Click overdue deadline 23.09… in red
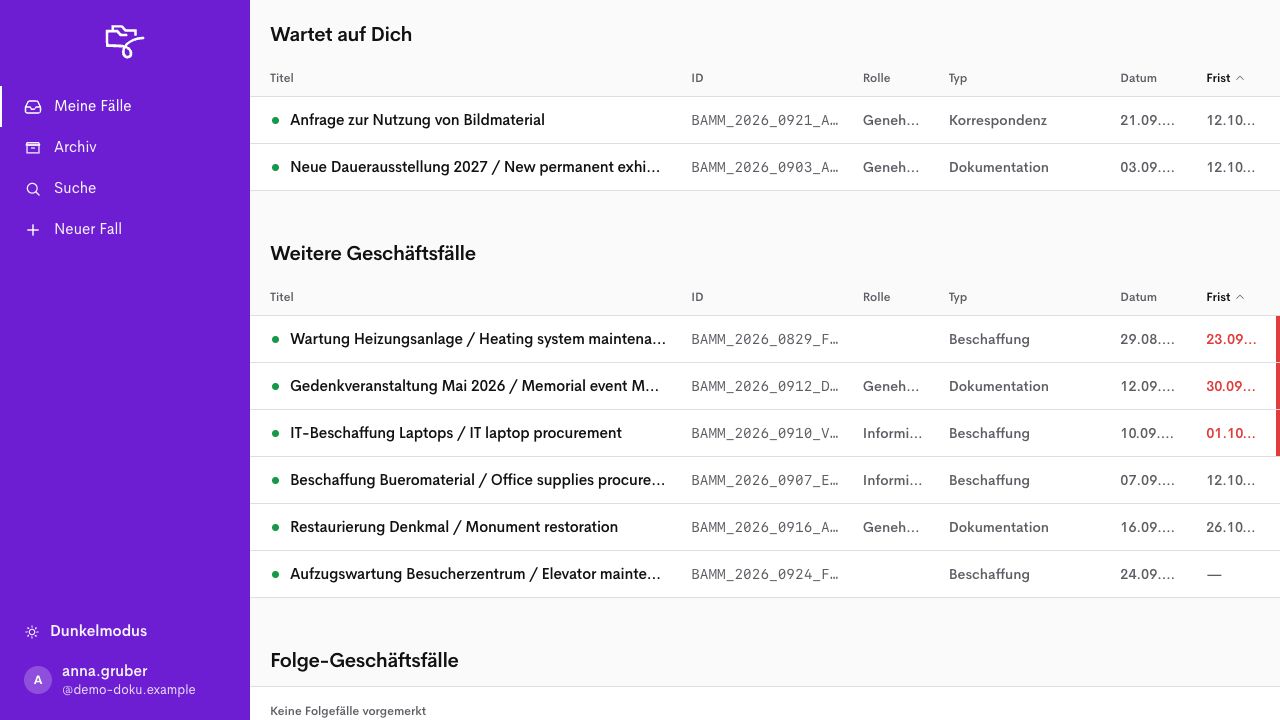 (x=1231, y=339)
